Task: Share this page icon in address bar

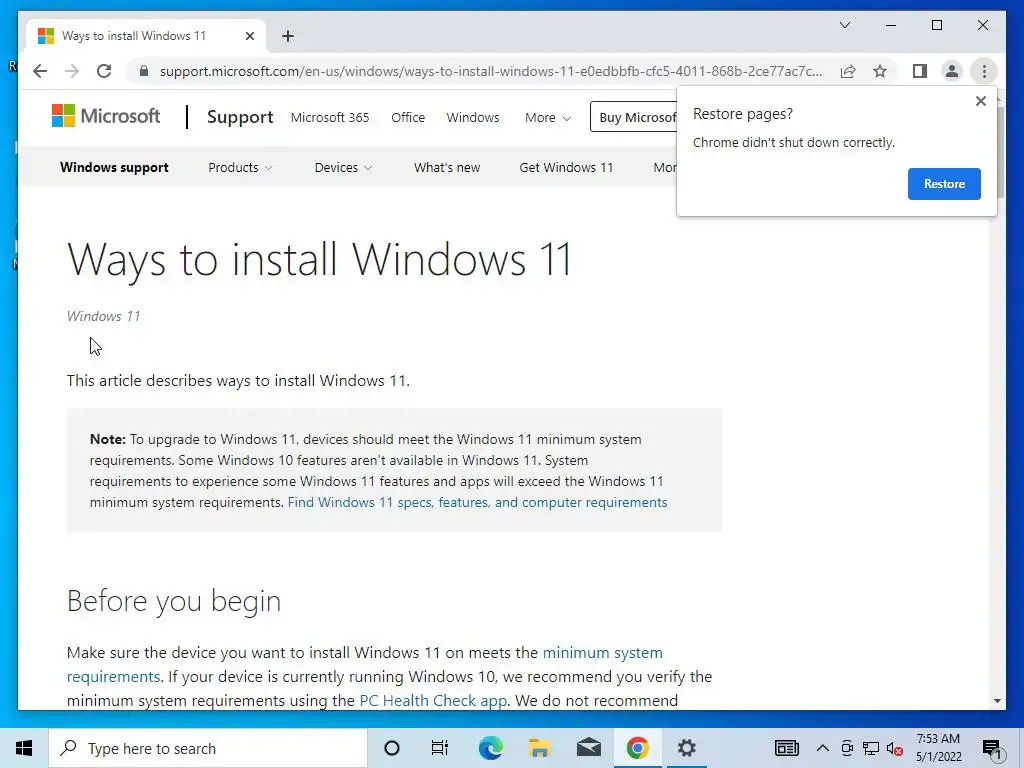Action: click(848, 71)
